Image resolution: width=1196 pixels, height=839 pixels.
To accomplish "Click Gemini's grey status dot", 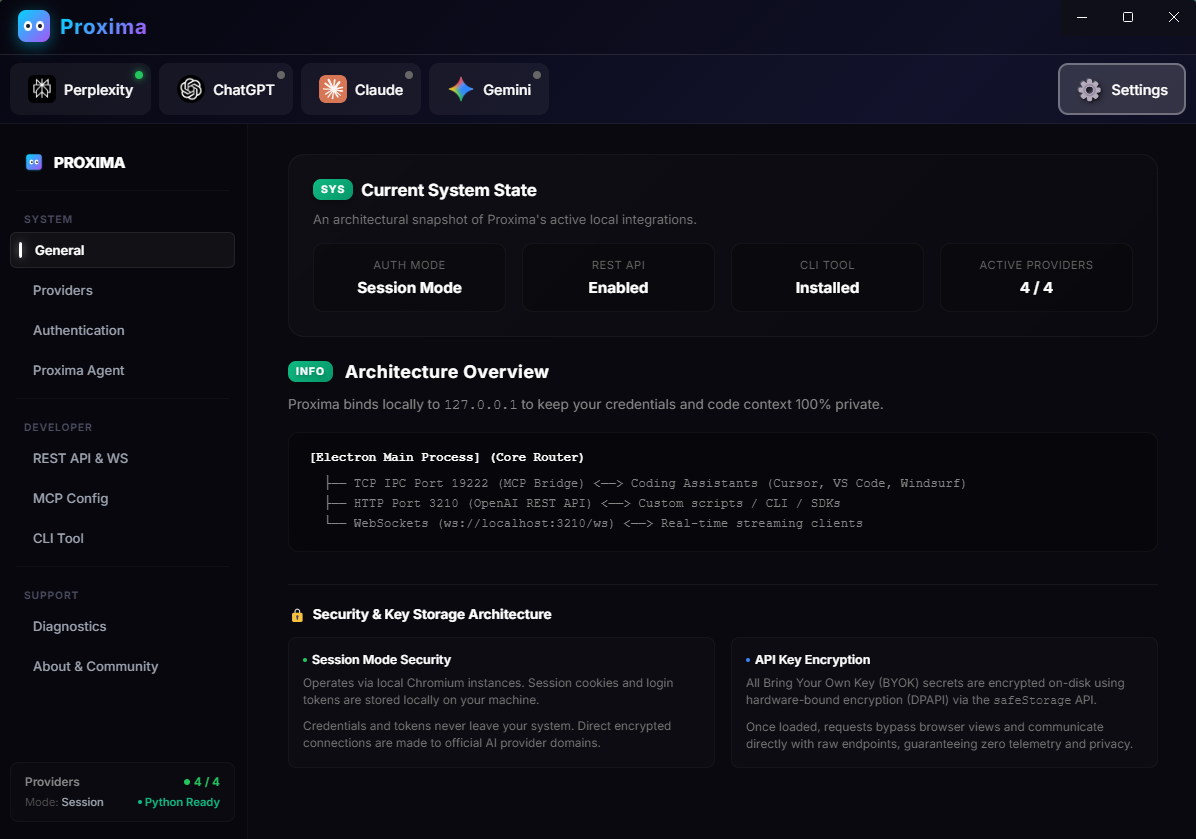I will pos(537,75).
